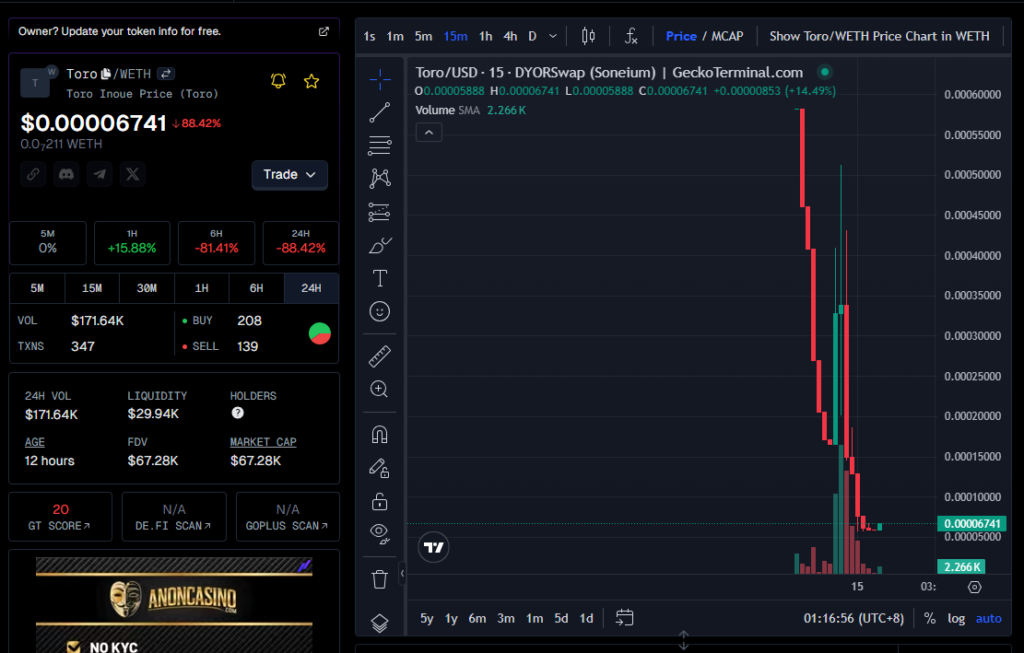Open the TradingView logo on chart

(x=434, y=547)
